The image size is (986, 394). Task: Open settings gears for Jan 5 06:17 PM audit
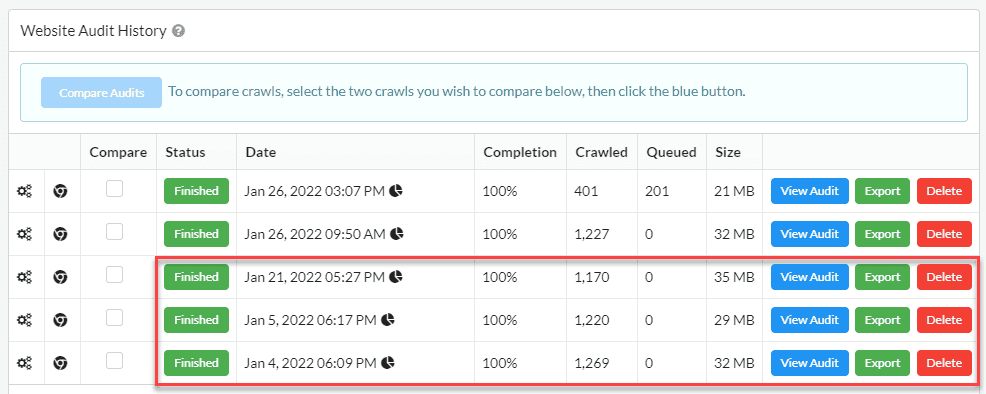[x=25, y=320]
